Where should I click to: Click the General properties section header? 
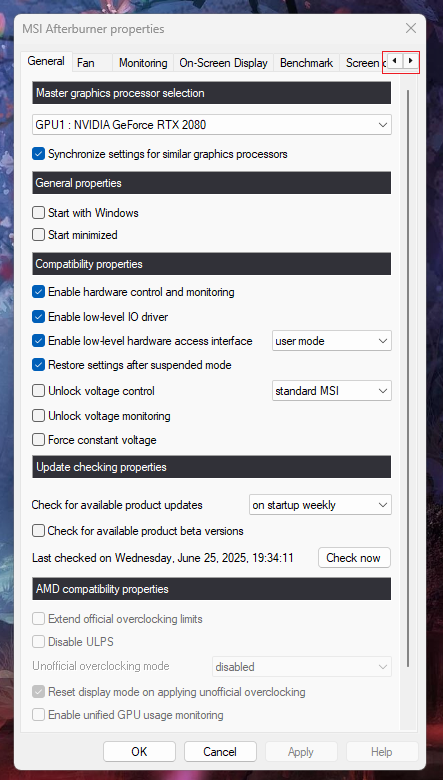pyautogui.click(x=212, y=183)
